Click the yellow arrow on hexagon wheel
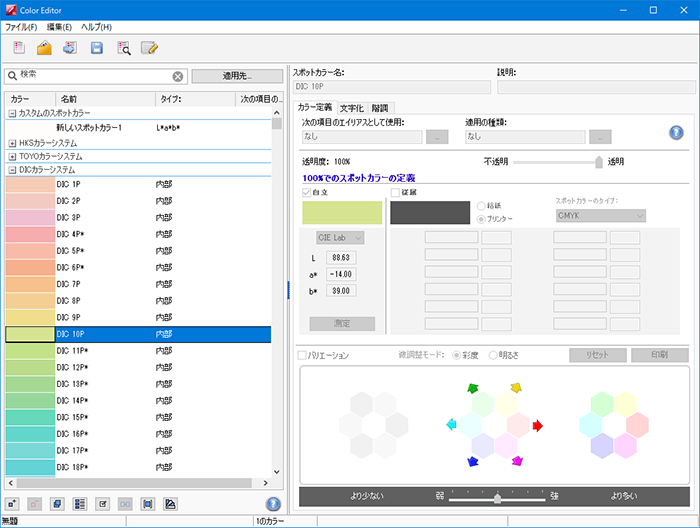Screen dimensions: 700x528 point(516,387)
